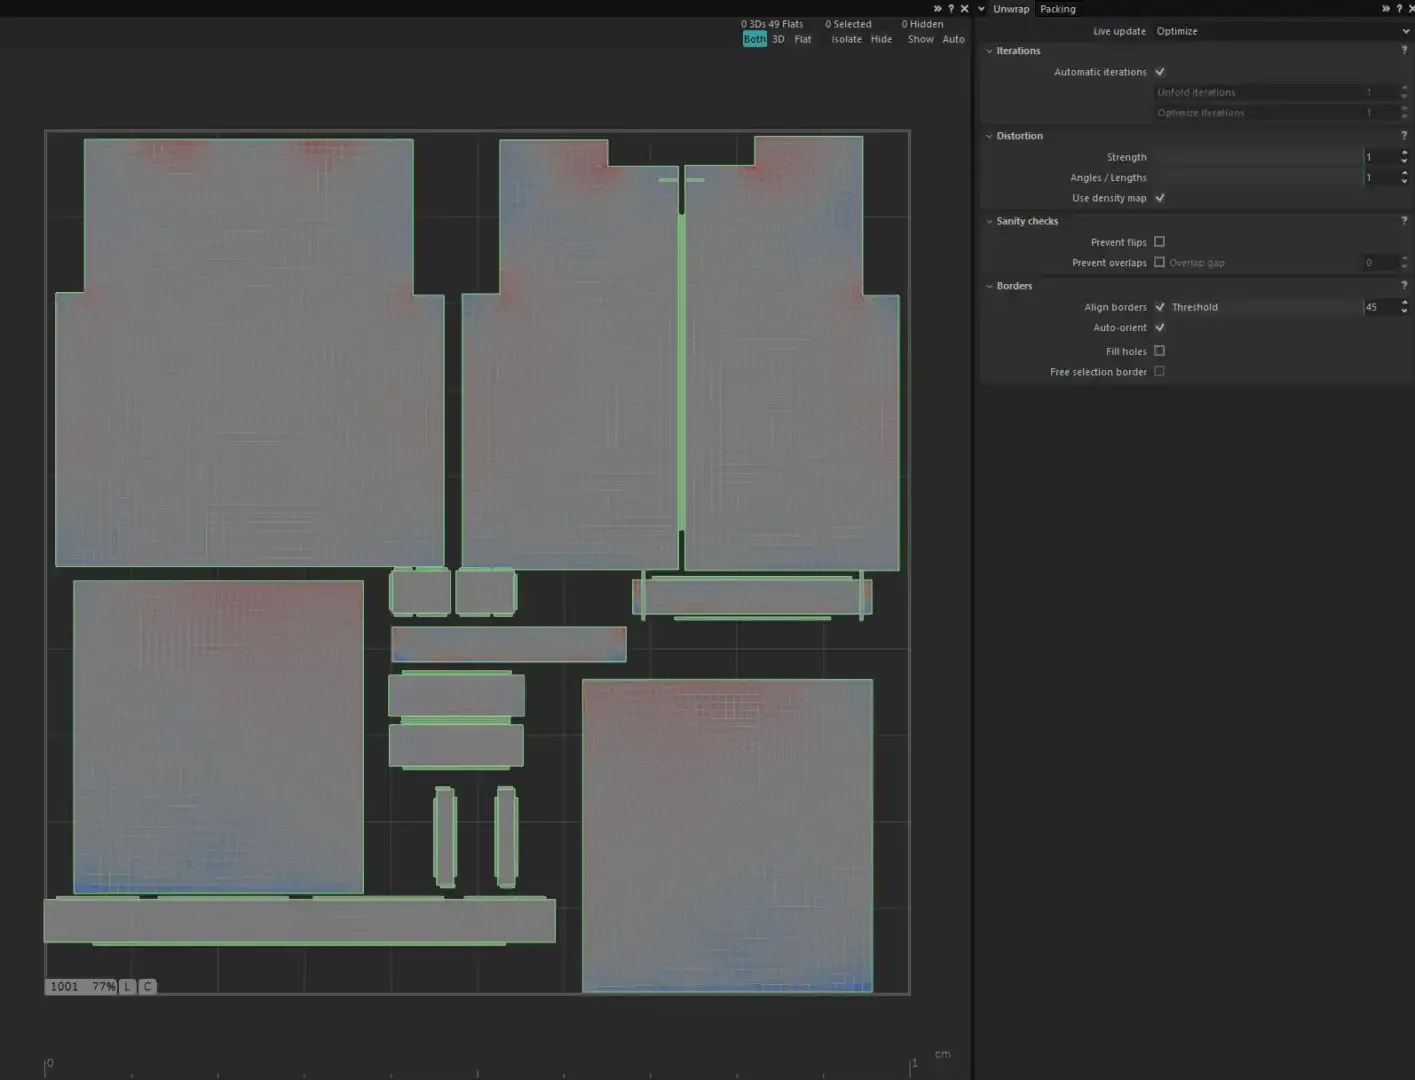
Task: Select the Both view mode
Action: coord(755,39)
